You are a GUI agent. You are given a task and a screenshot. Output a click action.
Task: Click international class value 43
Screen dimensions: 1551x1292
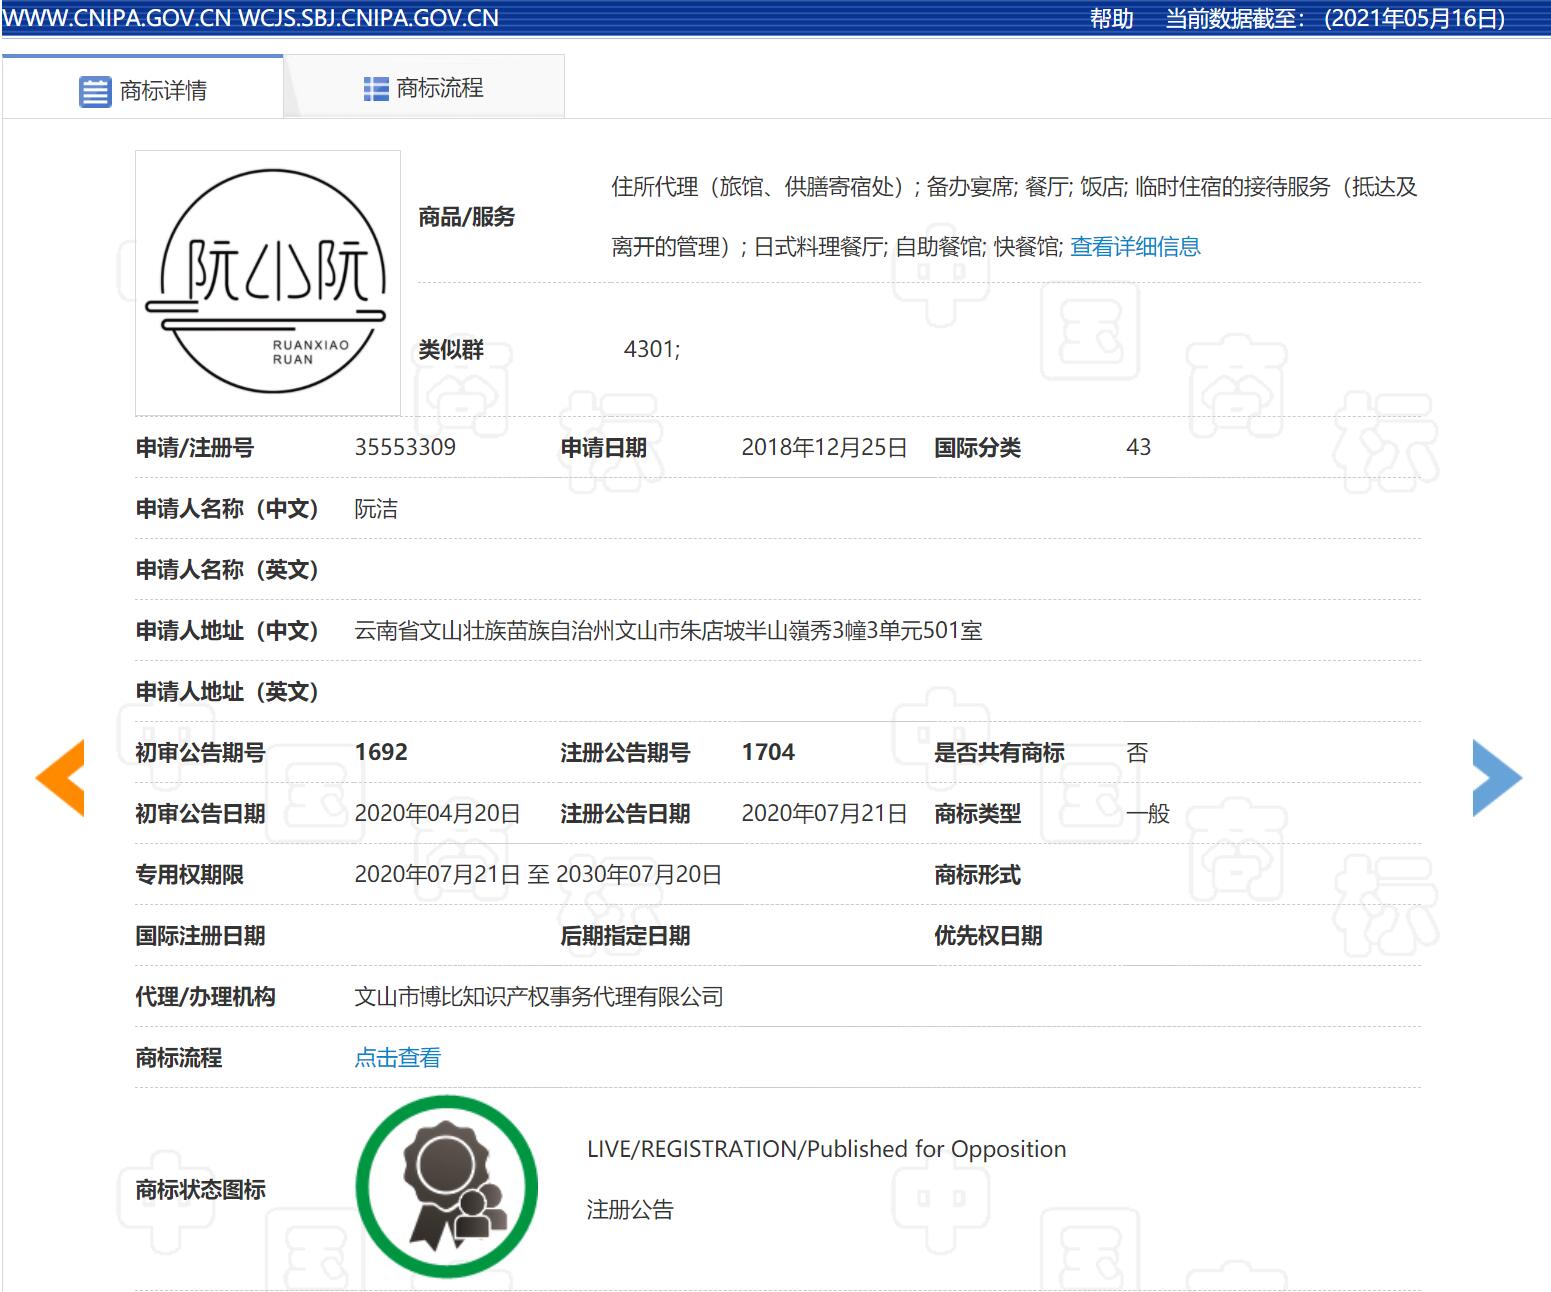tap(1138, 447)
